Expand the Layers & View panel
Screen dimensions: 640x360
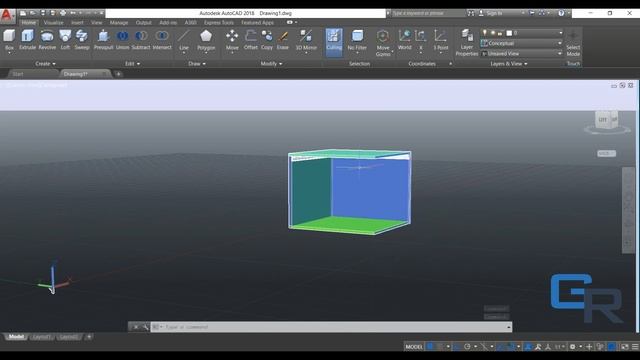509,64
